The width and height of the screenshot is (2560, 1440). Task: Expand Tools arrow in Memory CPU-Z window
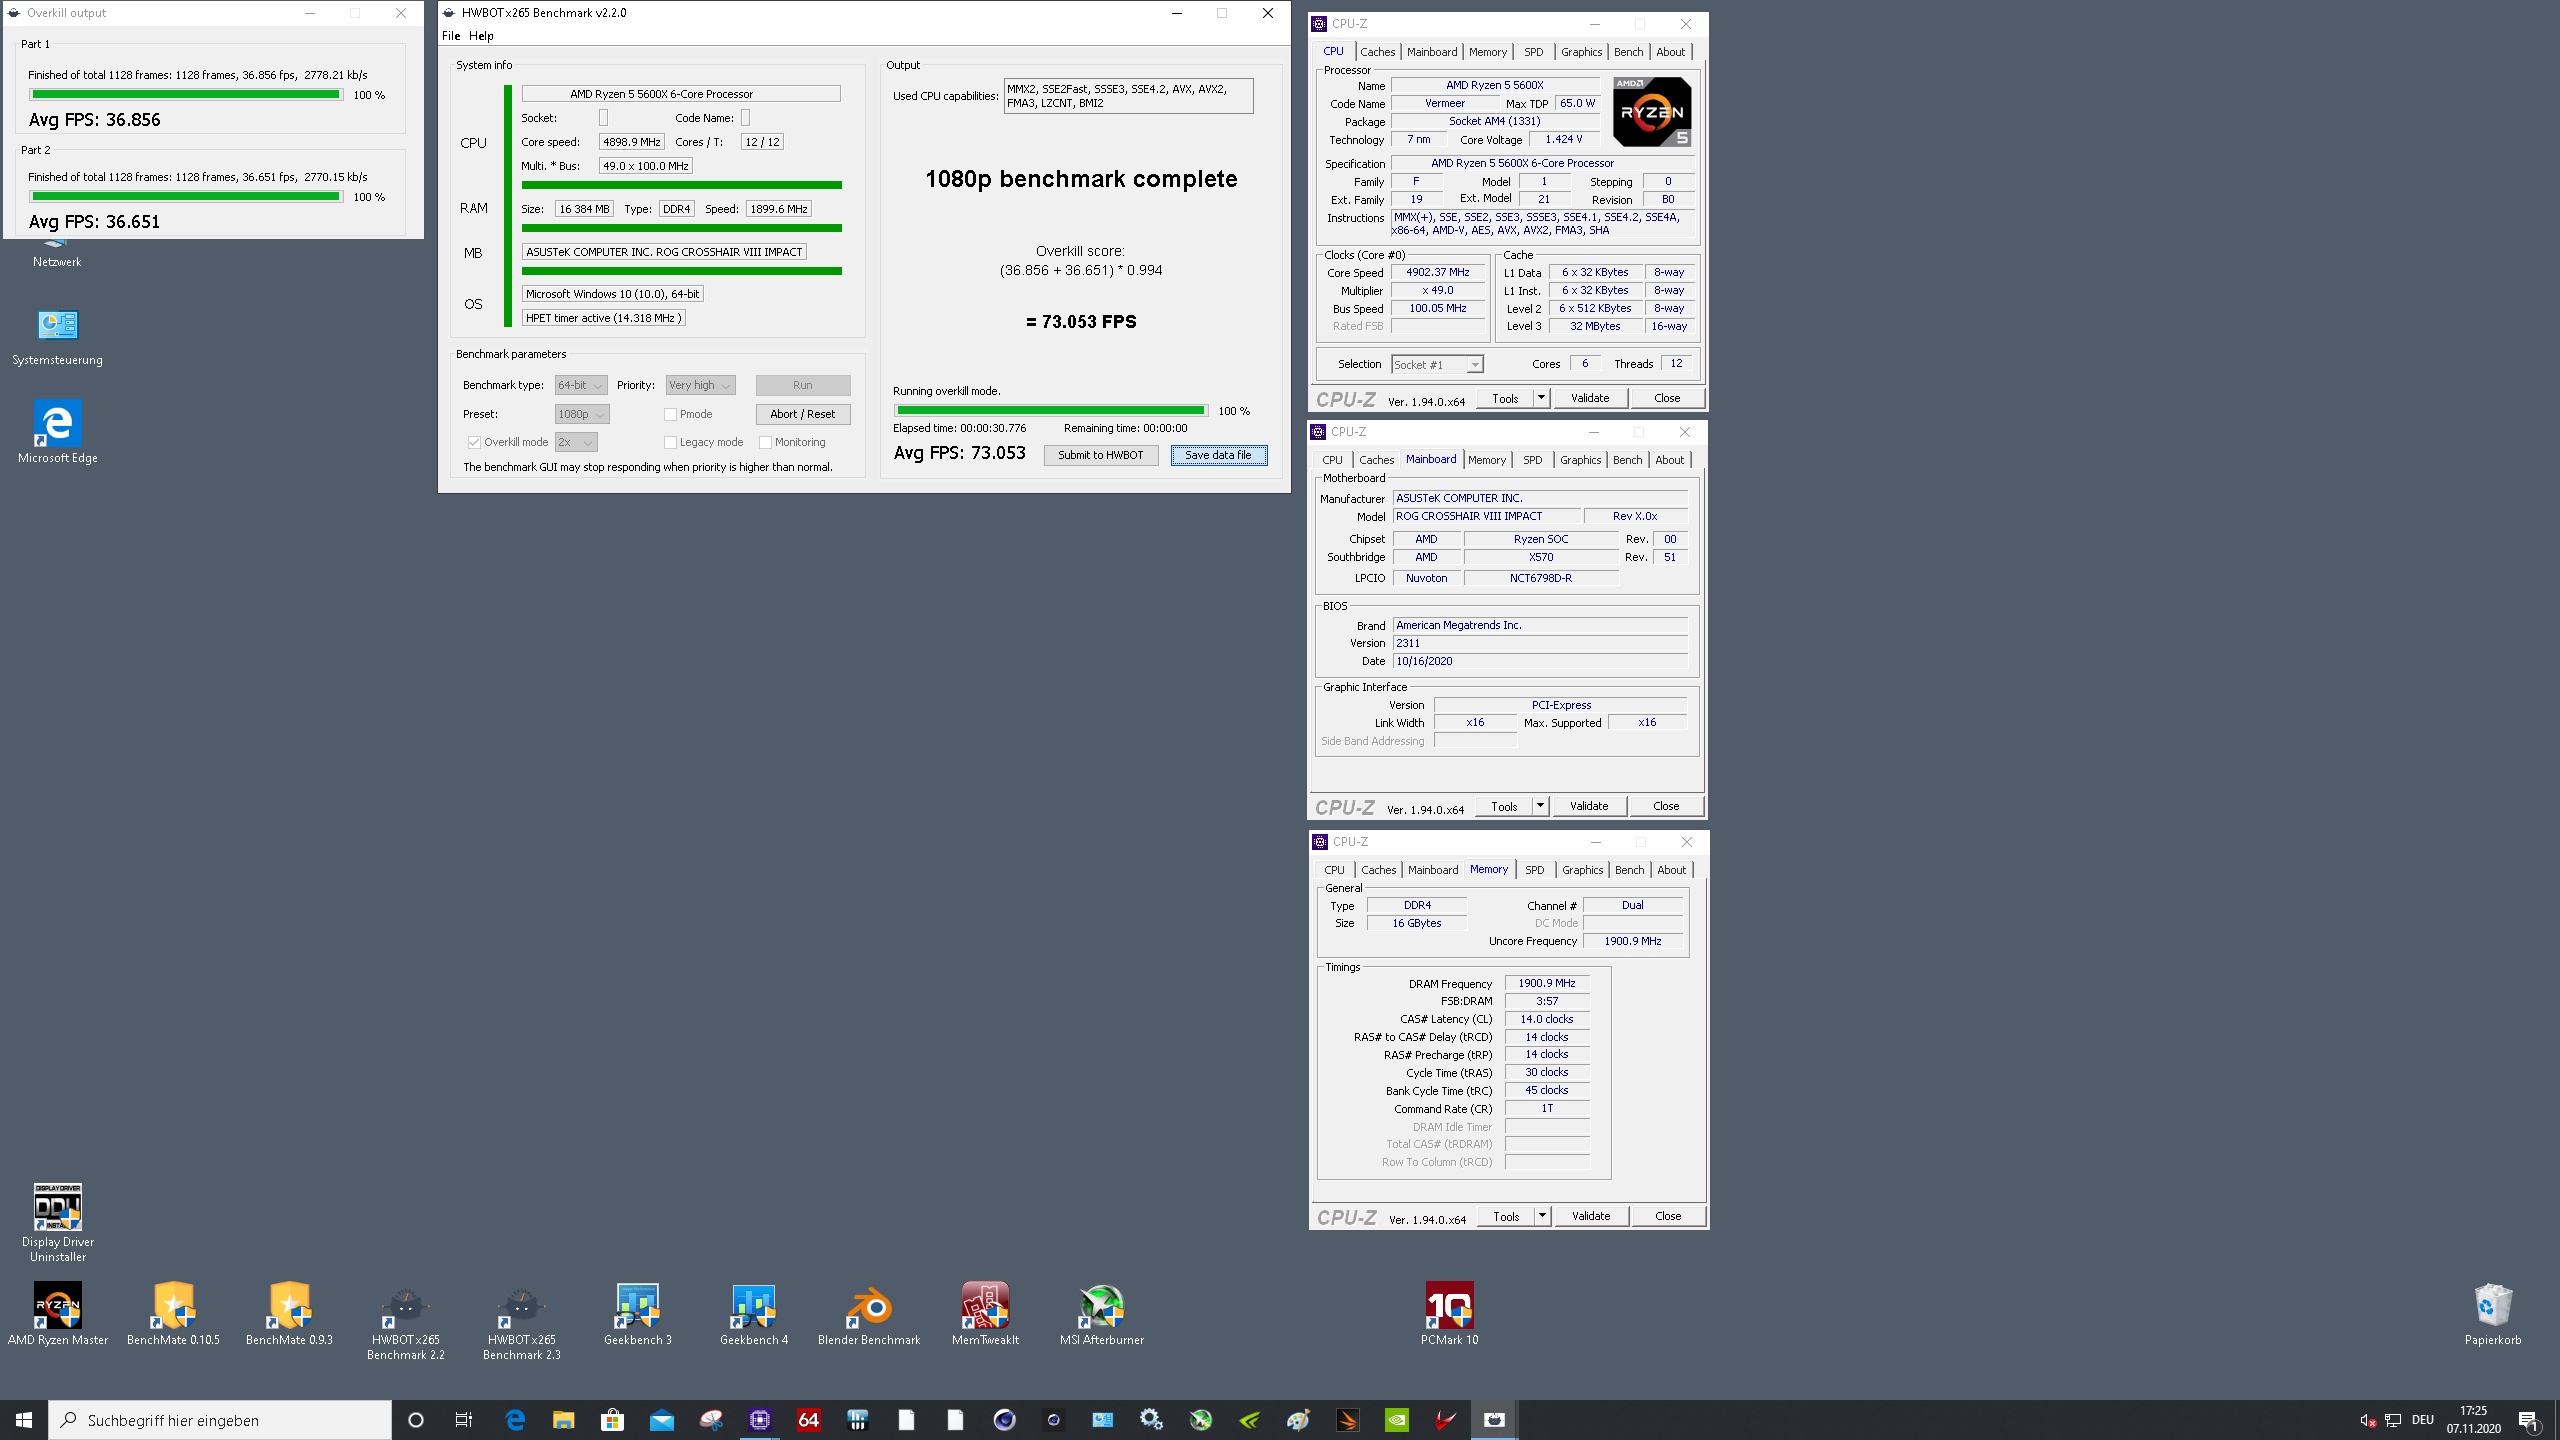(1542, 1216)
